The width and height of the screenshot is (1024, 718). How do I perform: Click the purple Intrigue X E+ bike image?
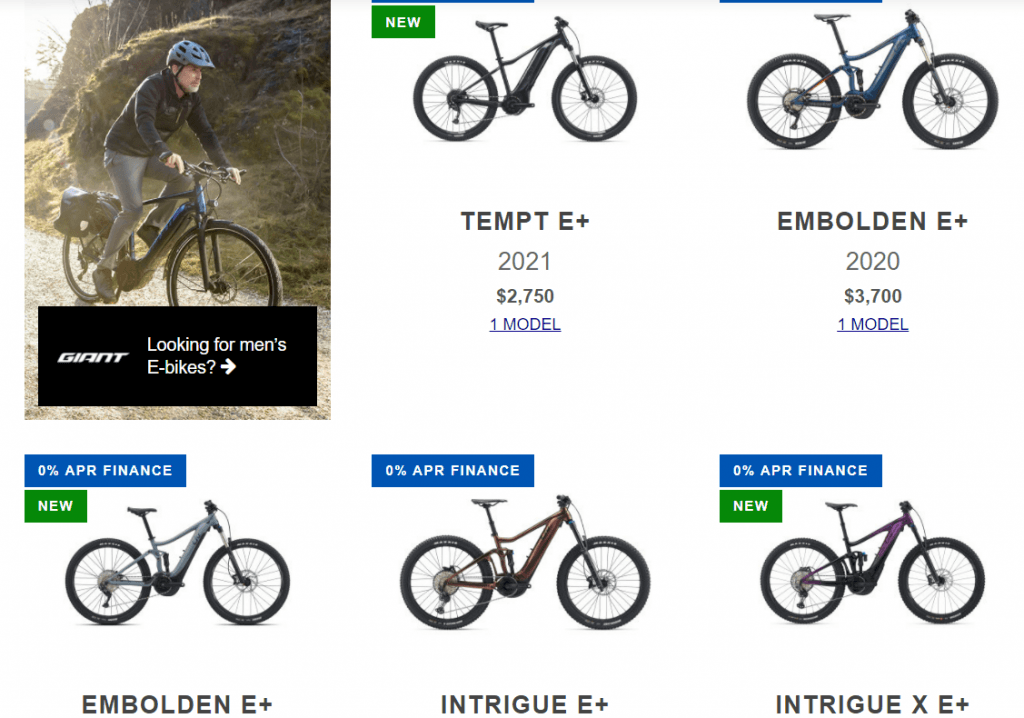pos(872,563)
